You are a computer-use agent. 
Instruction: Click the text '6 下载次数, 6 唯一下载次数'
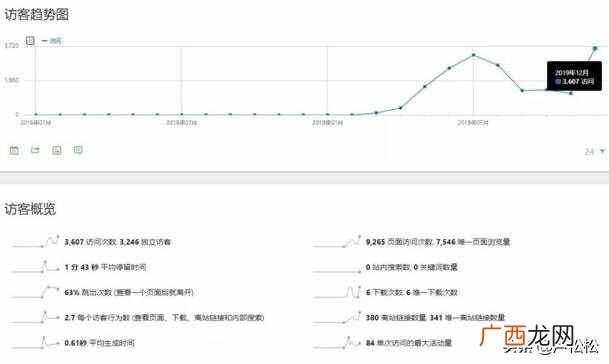click(x=411, y=293)
